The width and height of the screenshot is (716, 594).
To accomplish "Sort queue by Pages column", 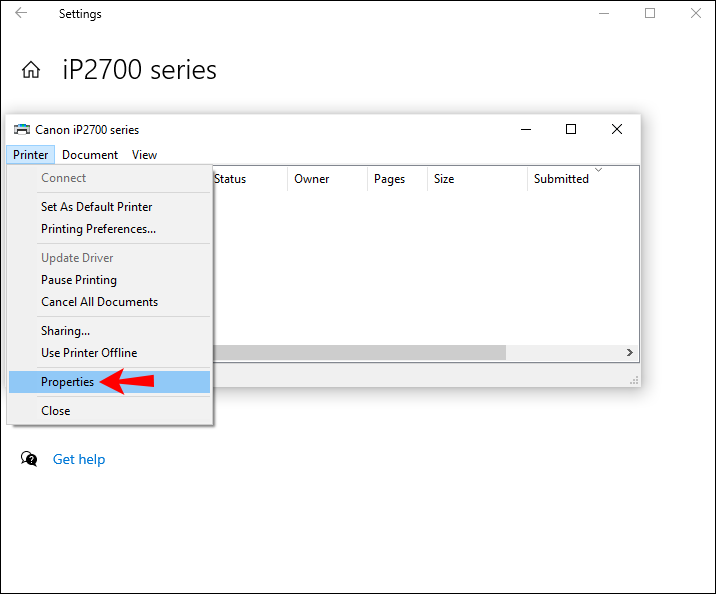I will [x=397, y=179].
